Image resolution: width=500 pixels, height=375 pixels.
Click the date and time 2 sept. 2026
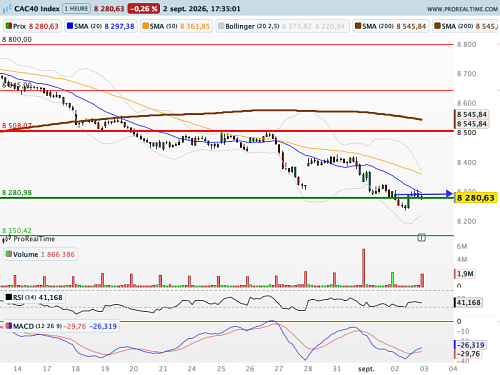pos(202,9)
